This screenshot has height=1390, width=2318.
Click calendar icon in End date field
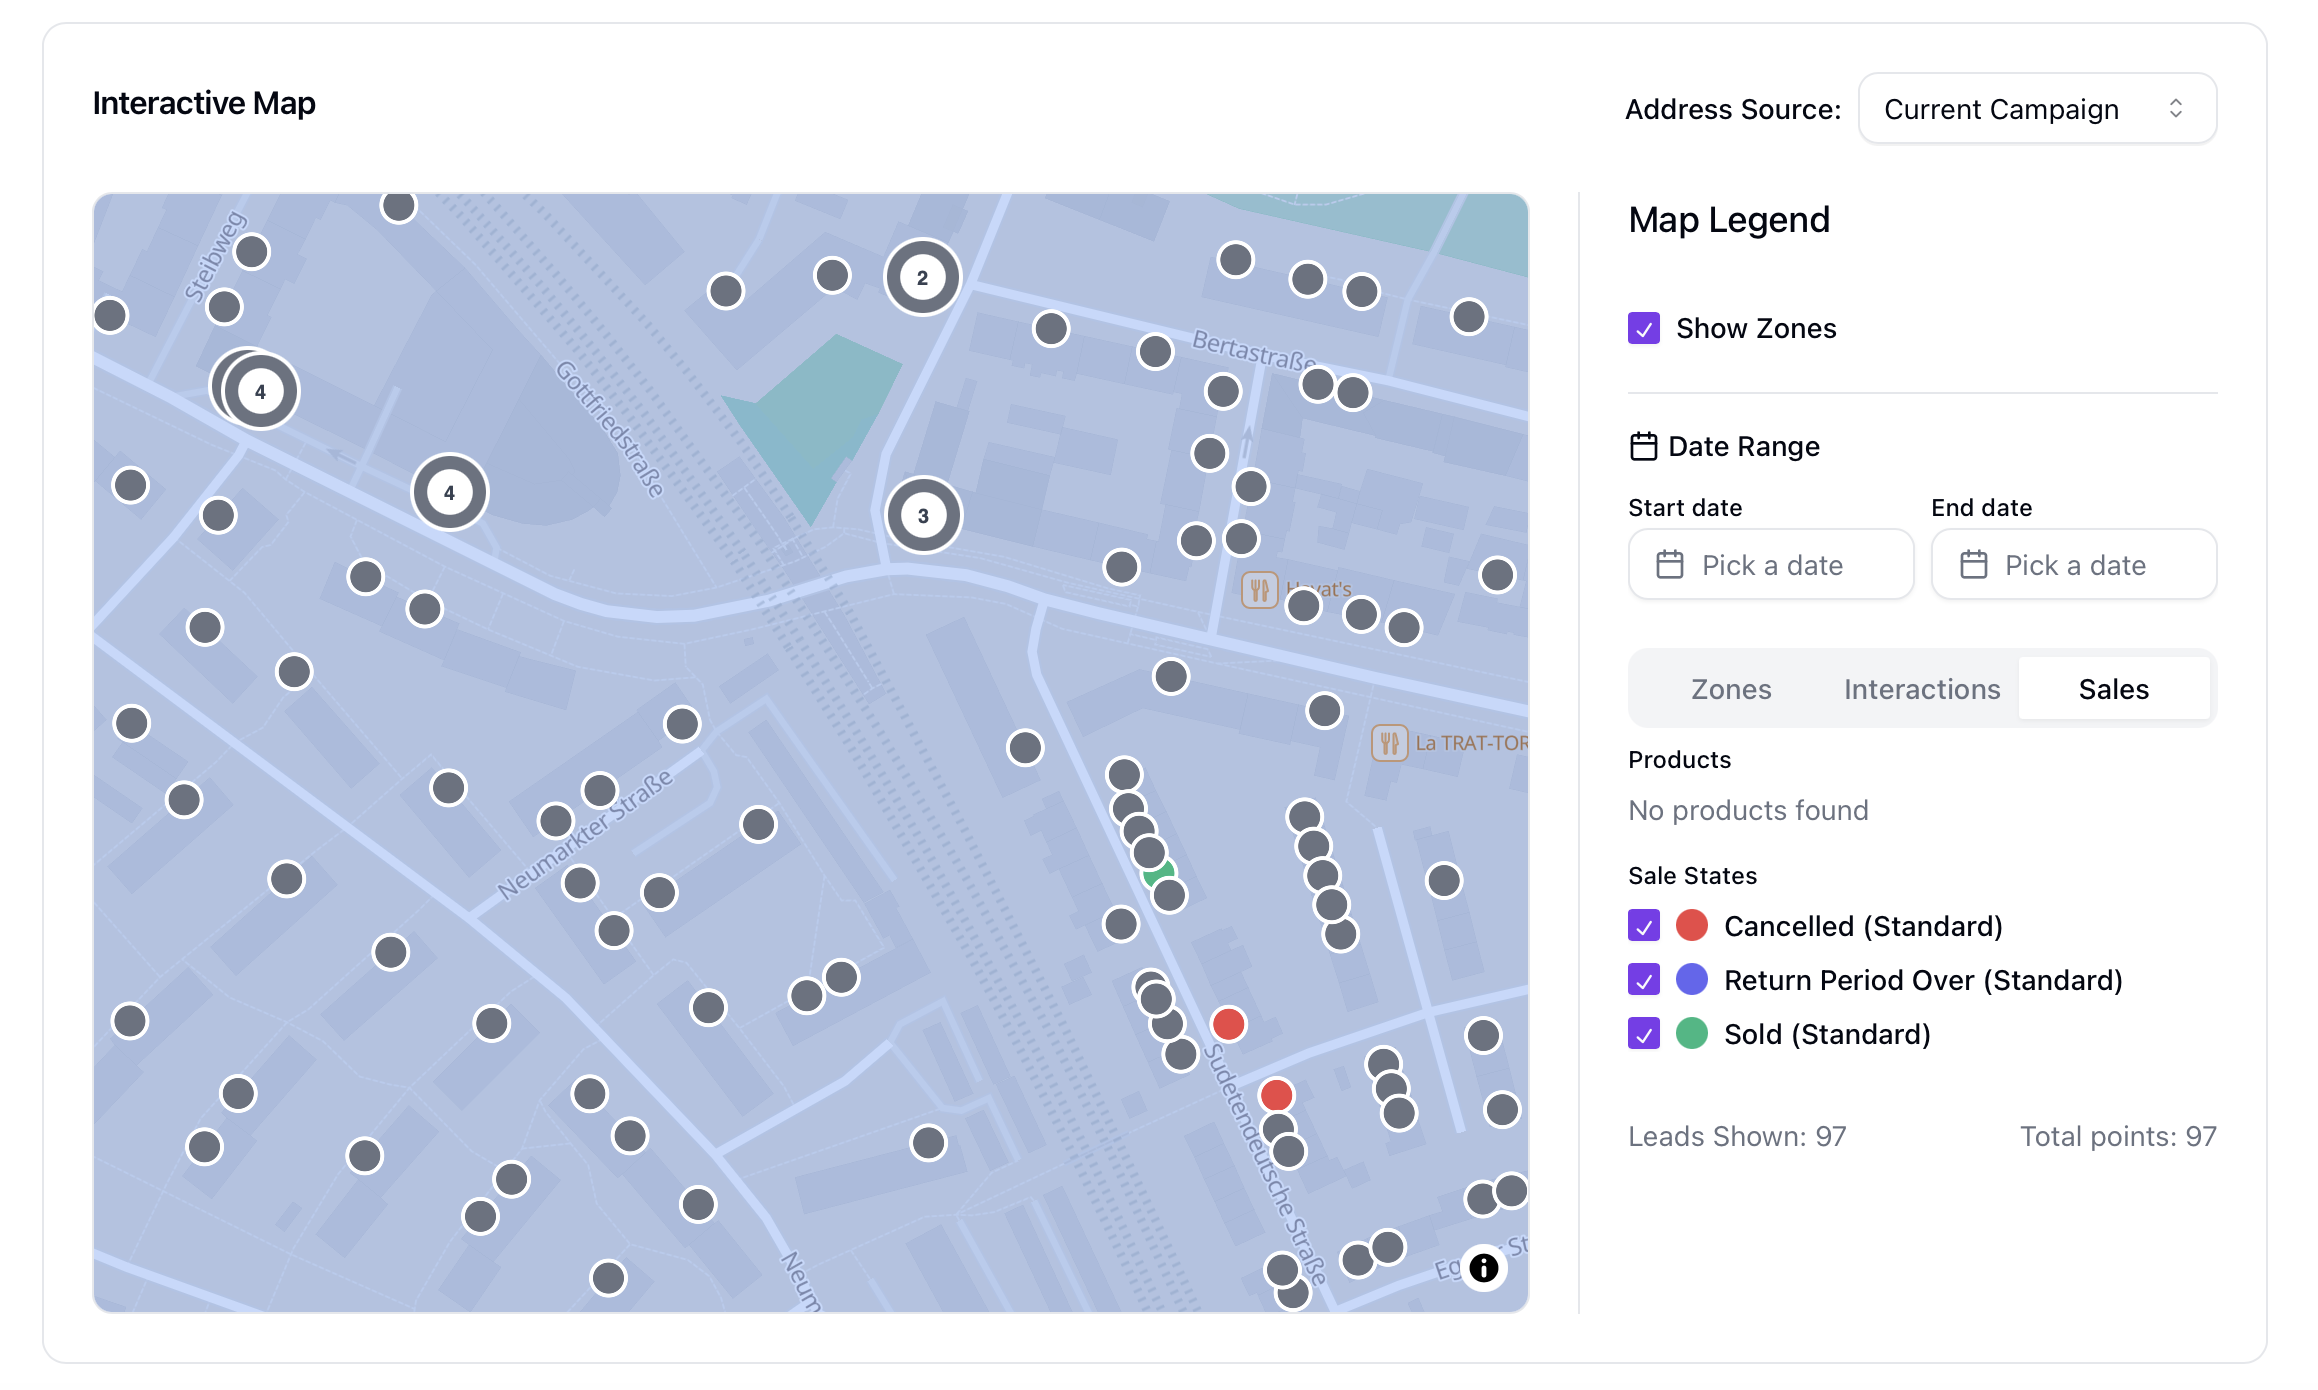1973,565
